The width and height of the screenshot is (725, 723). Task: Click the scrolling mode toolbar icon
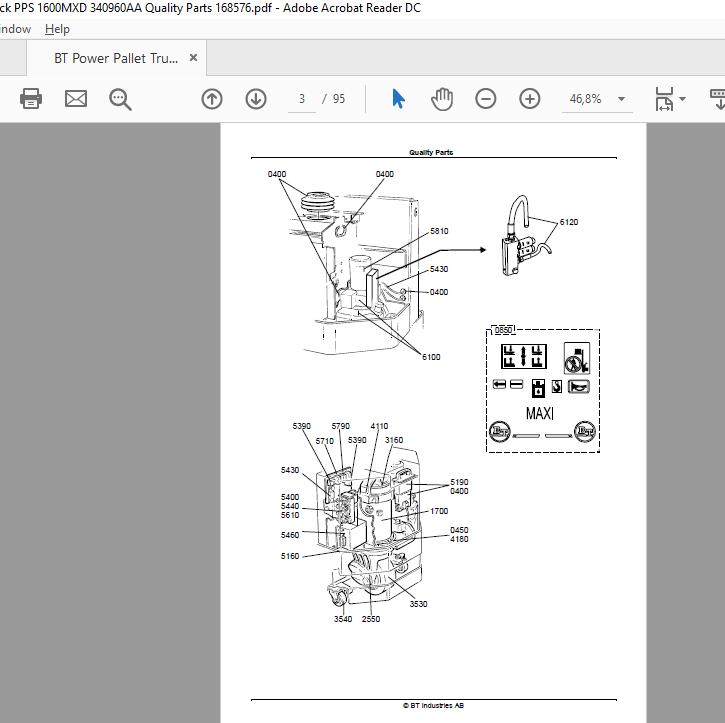(717, 98)
